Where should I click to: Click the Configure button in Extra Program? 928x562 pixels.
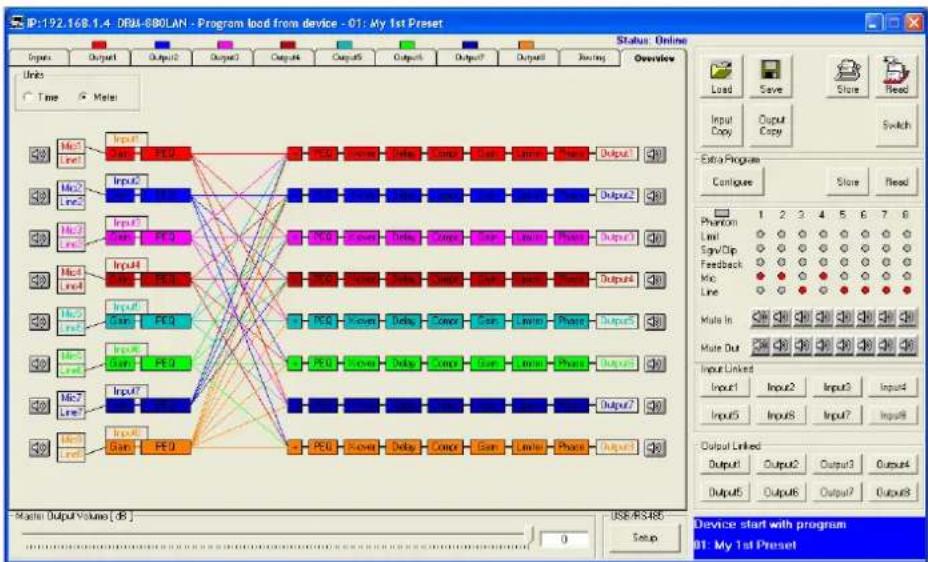[732, 184]
